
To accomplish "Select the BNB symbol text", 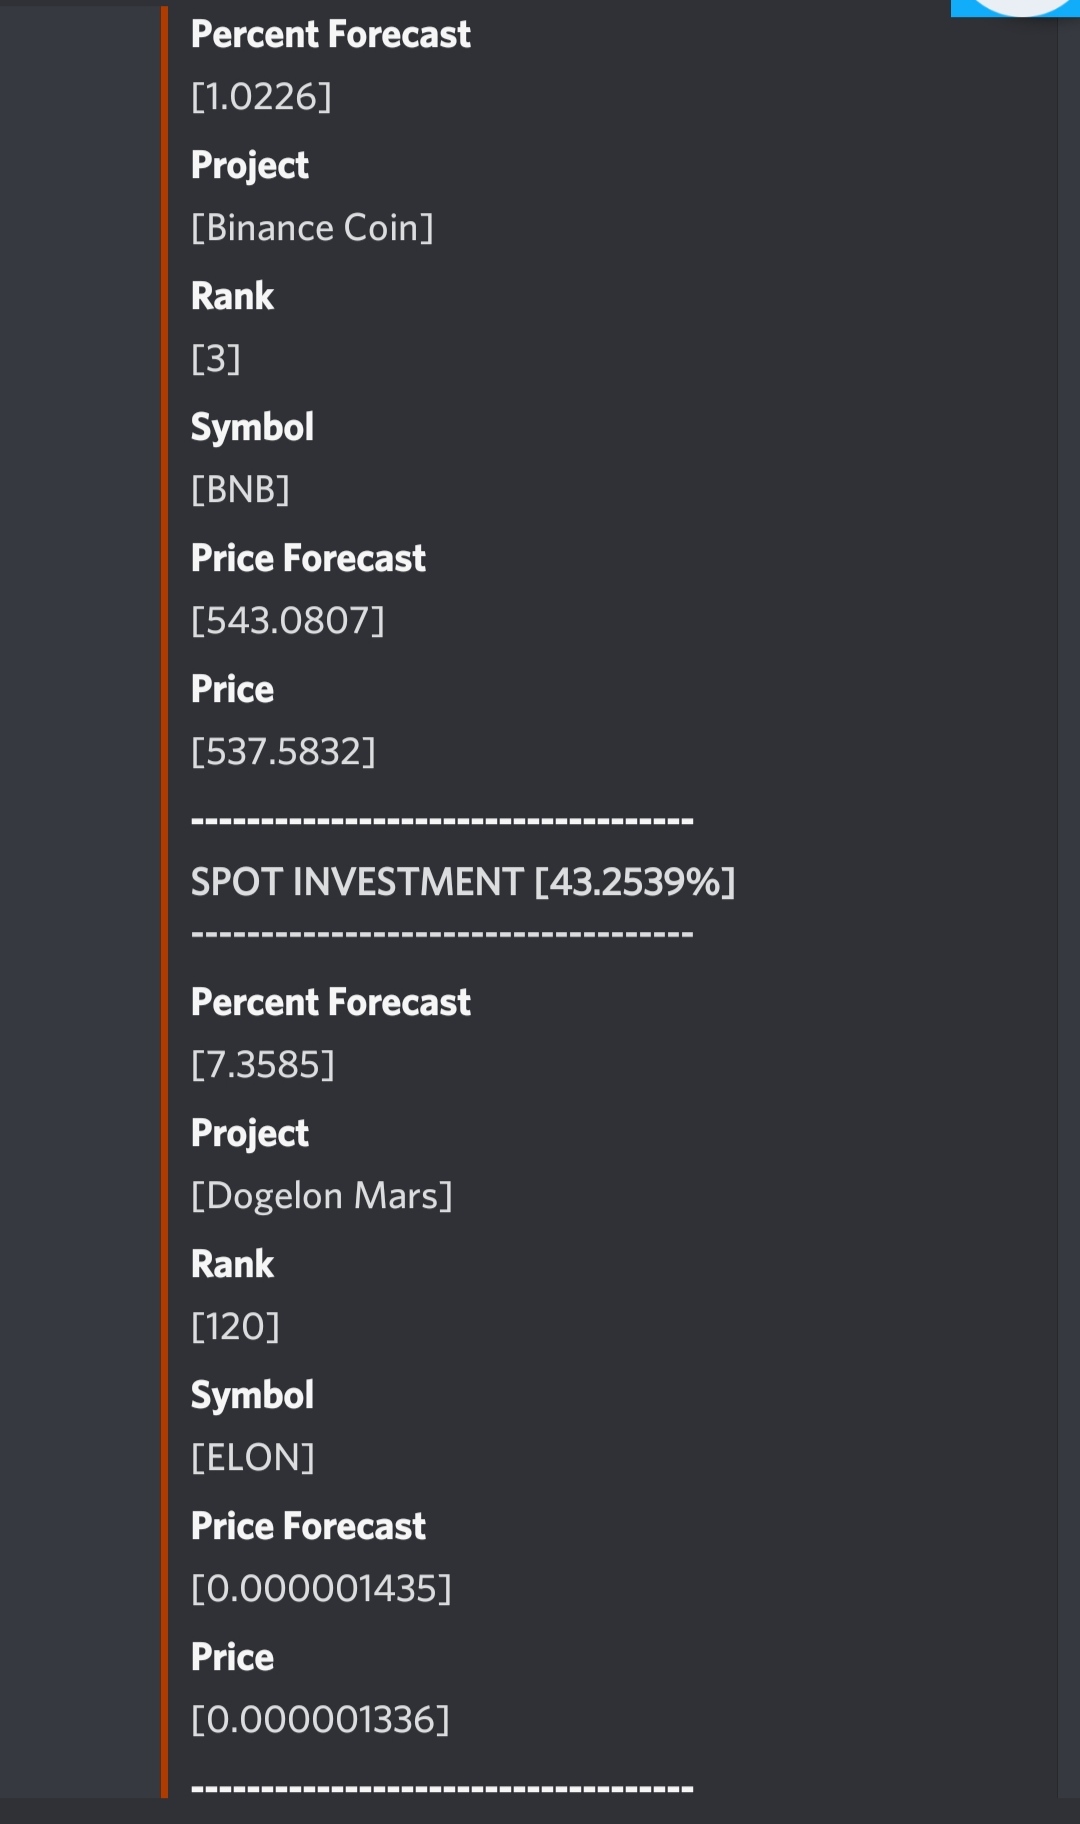I will pyautogui.click(x=240, y=490).
